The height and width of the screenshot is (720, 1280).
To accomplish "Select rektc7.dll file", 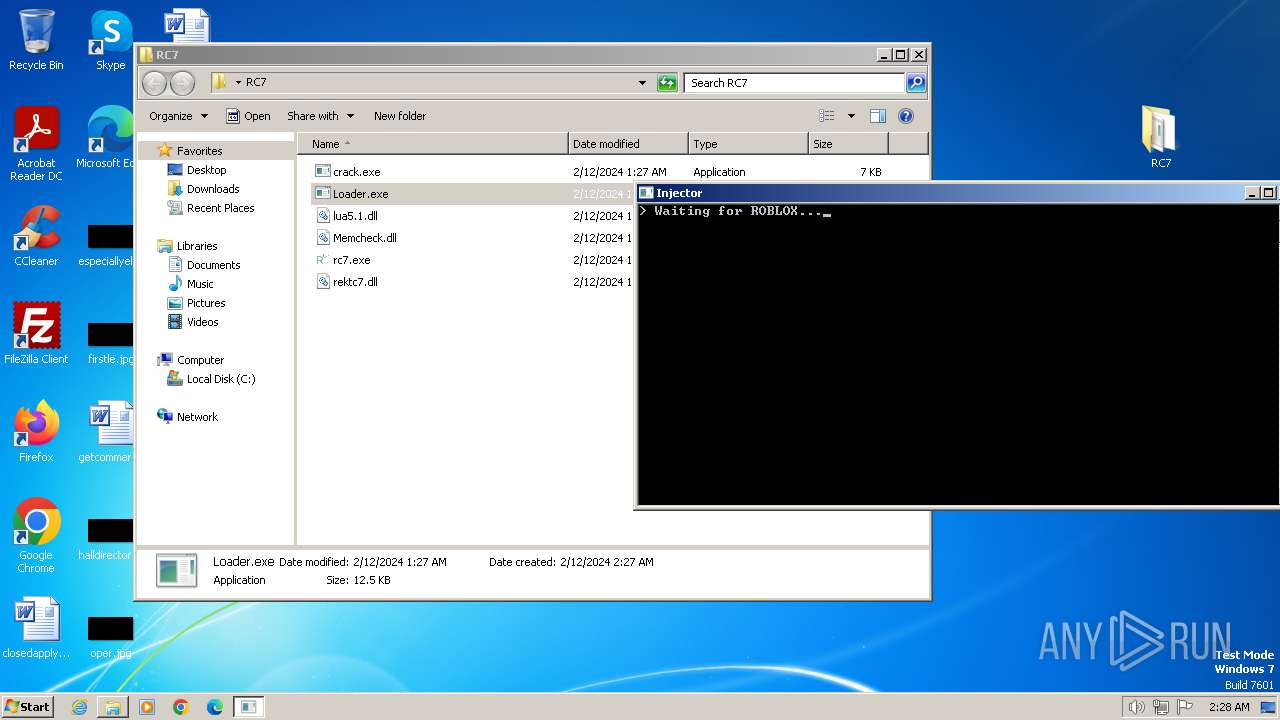I will pos(346,282).
